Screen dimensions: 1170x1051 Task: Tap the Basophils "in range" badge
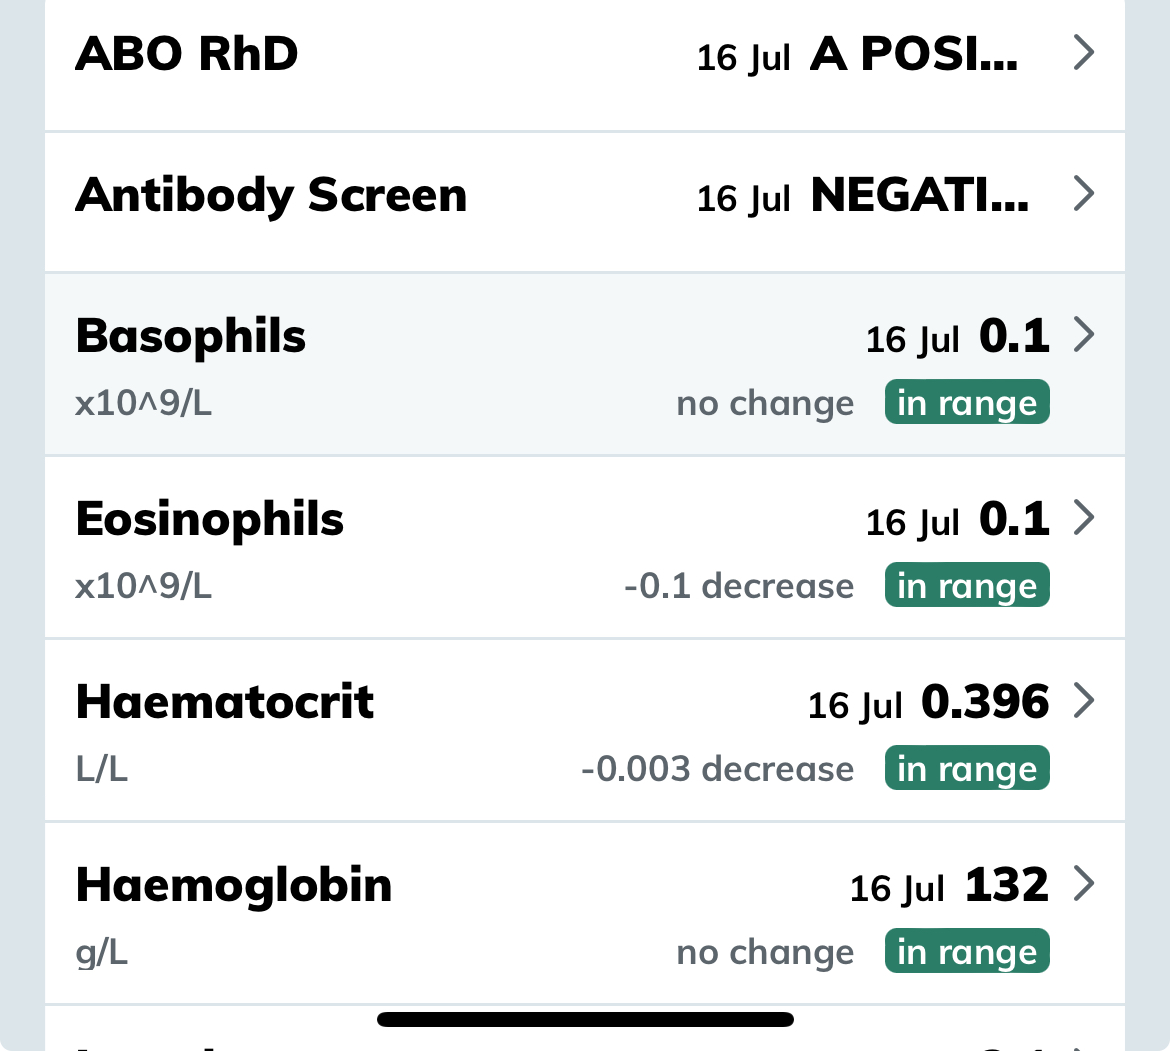coord(966,403)
